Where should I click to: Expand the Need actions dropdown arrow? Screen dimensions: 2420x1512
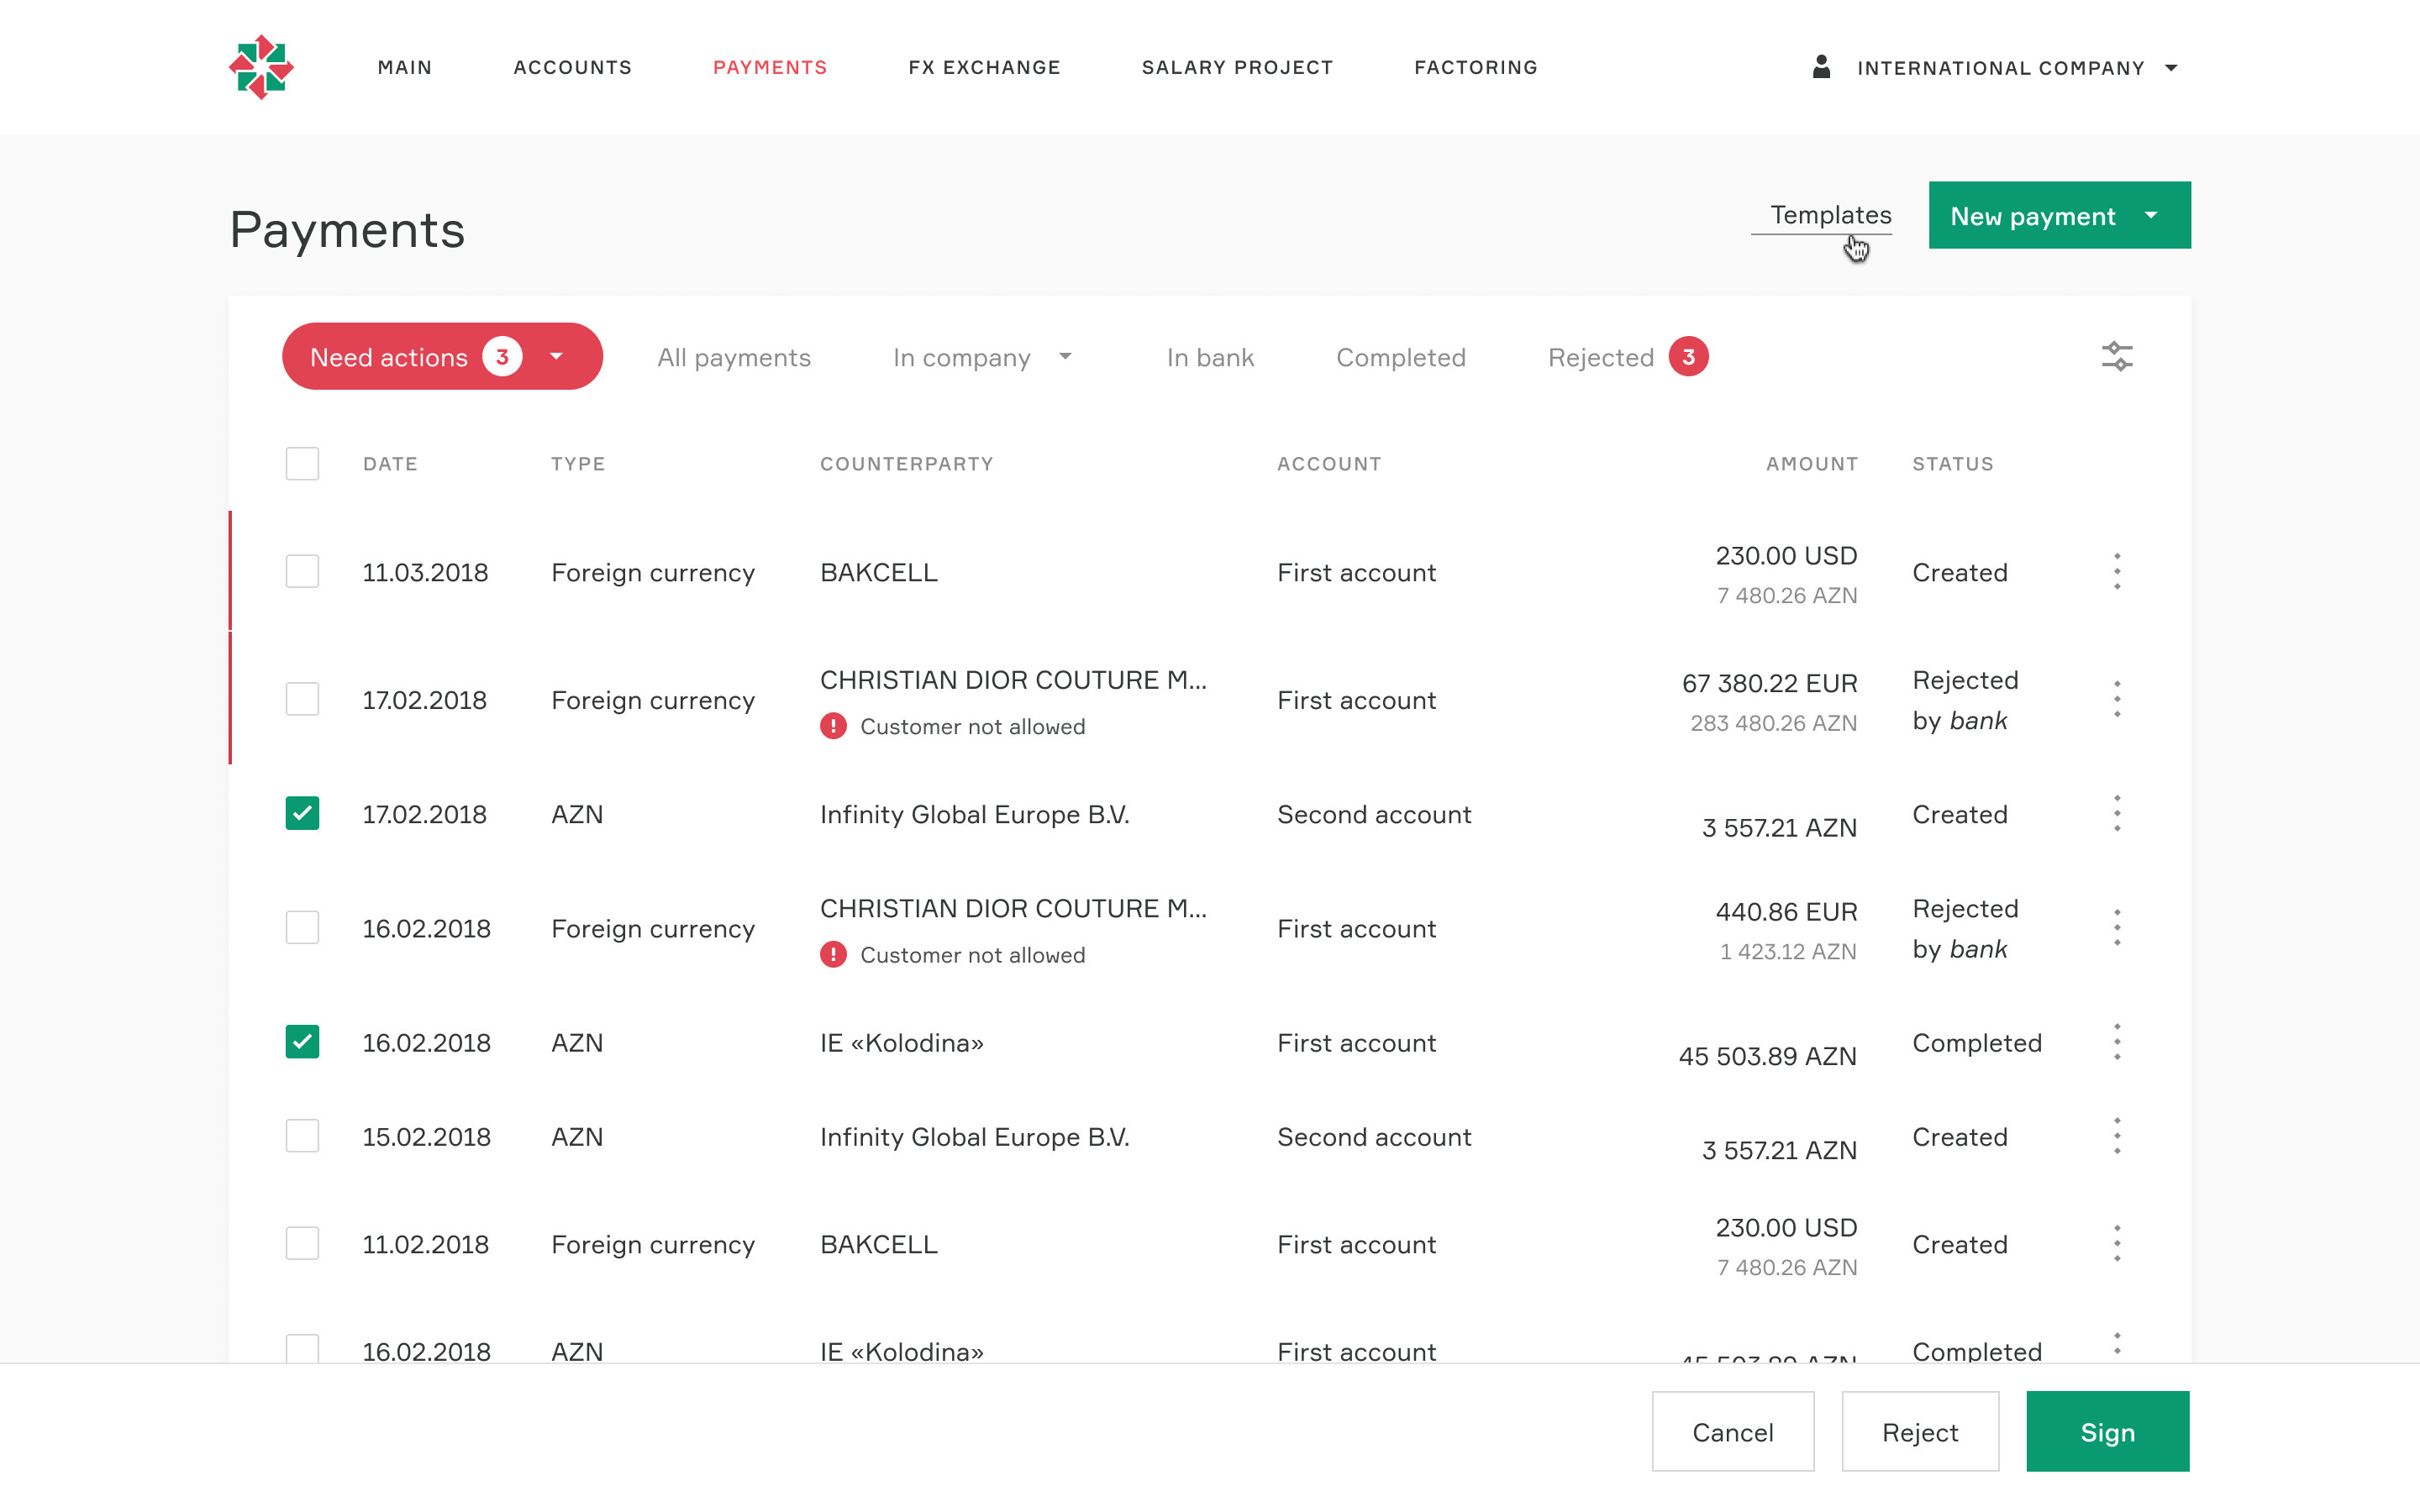[x=557, y=357]
